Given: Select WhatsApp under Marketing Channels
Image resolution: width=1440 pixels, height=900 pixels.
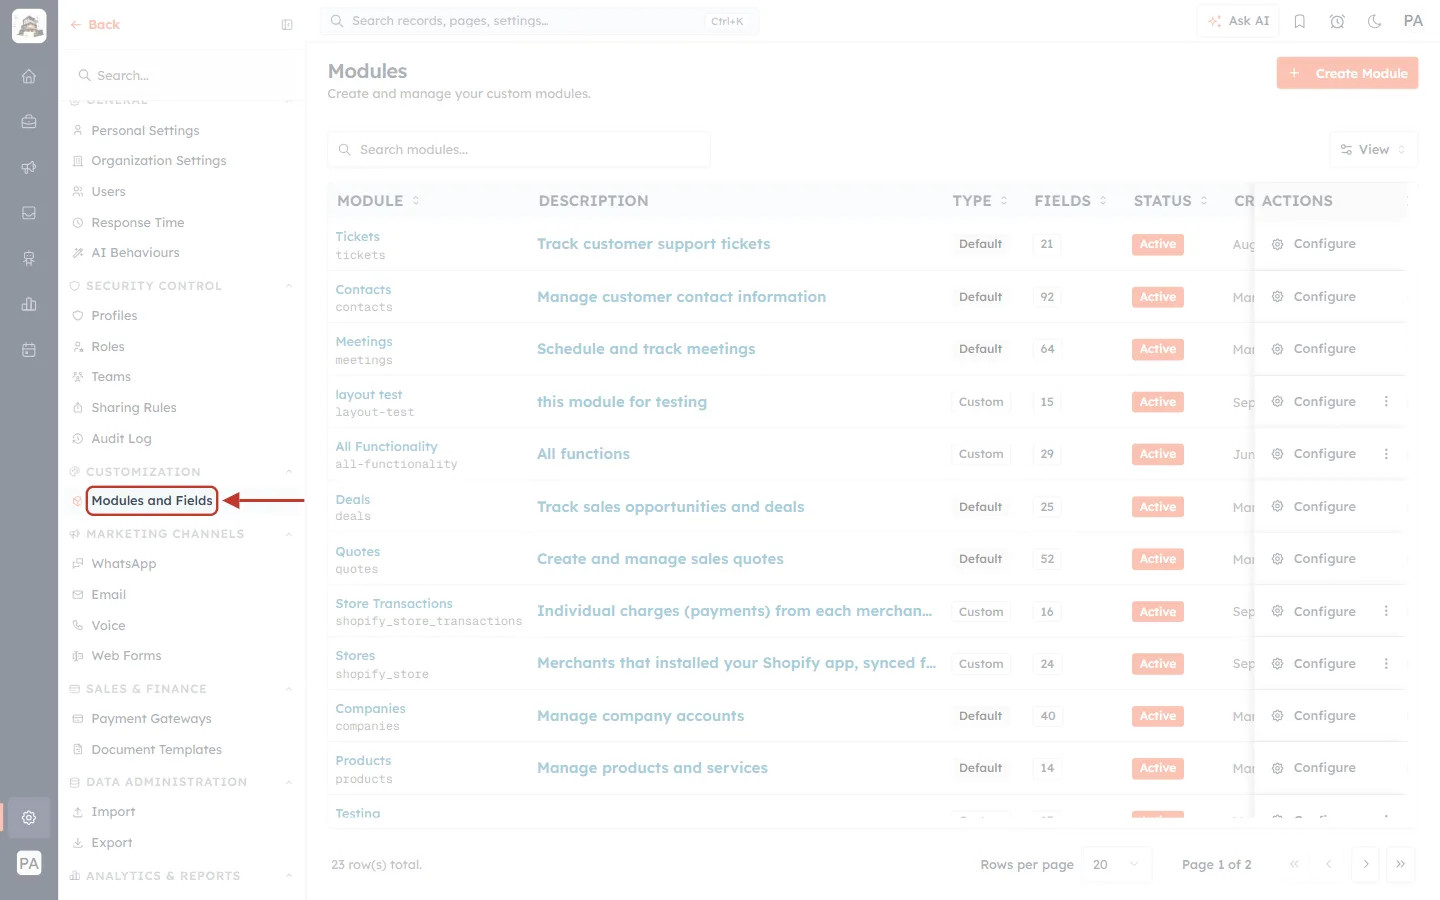Looking at the screenshot, I should click(124, 564).
